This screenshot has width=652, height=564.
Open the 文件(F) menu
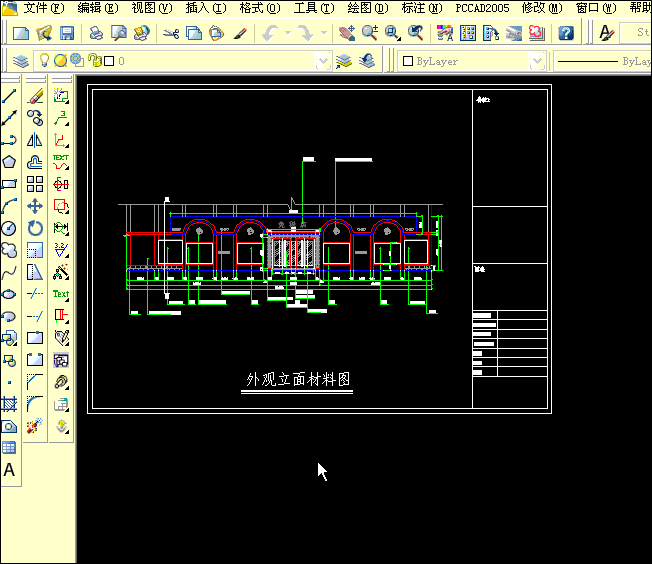(x=44, y=8)
